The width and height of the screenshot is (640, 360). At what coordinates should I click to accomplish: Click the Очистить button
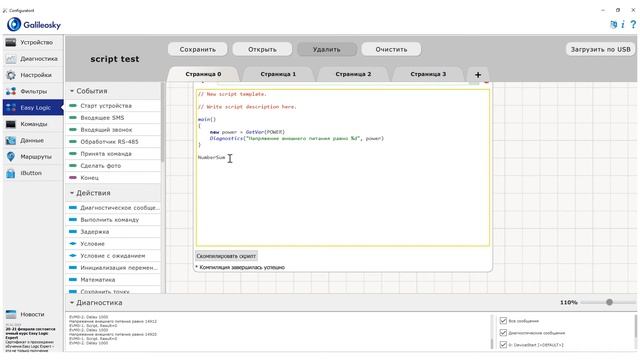point(391,49)
